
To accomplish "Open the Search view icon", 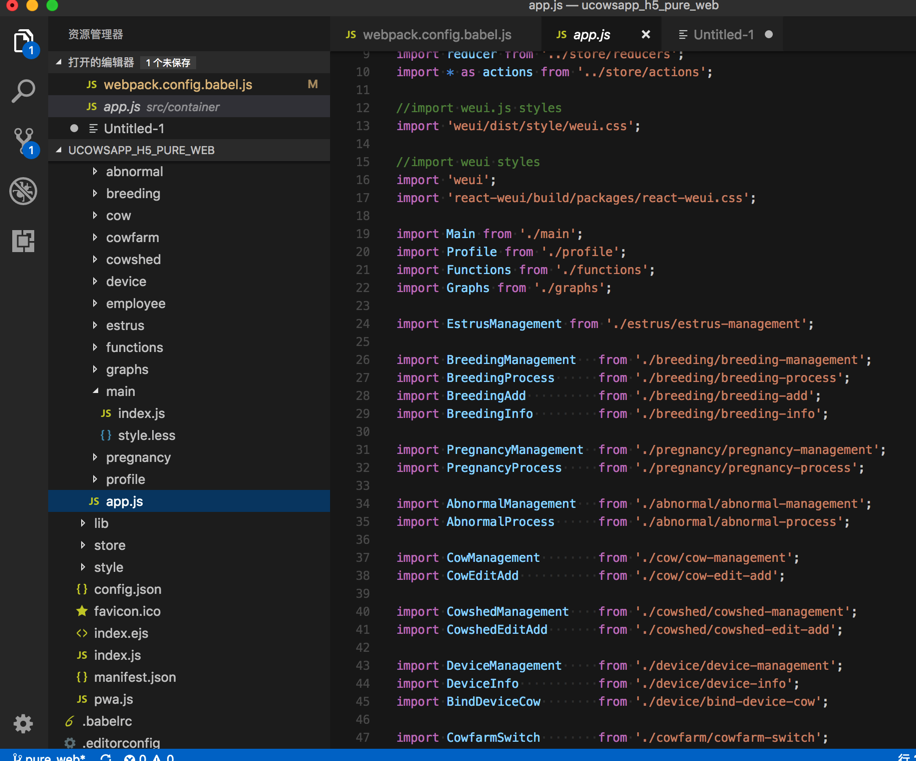I will click(x=23, y=91).
